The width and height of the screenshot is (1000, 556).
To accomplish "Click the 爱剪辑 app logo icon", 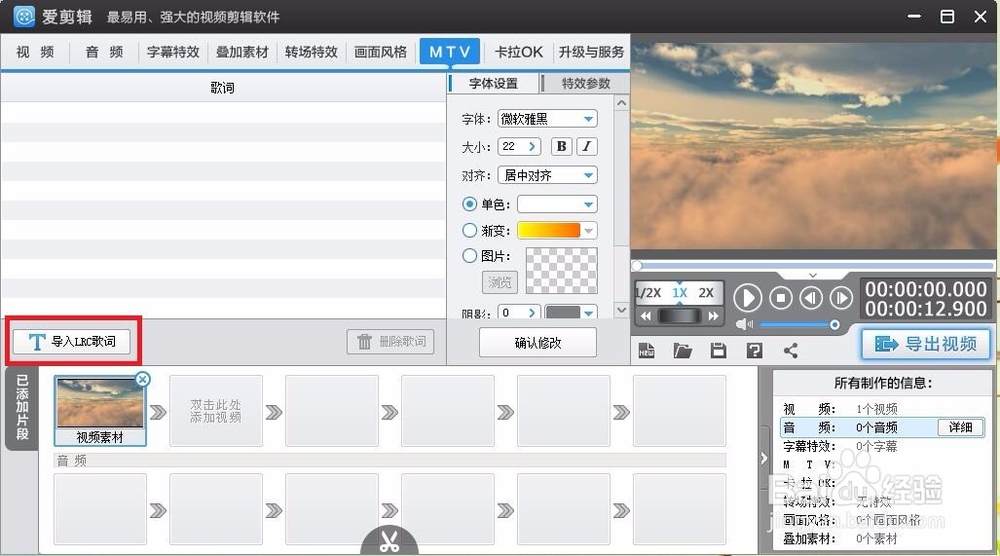I will [x=24, y=16].
